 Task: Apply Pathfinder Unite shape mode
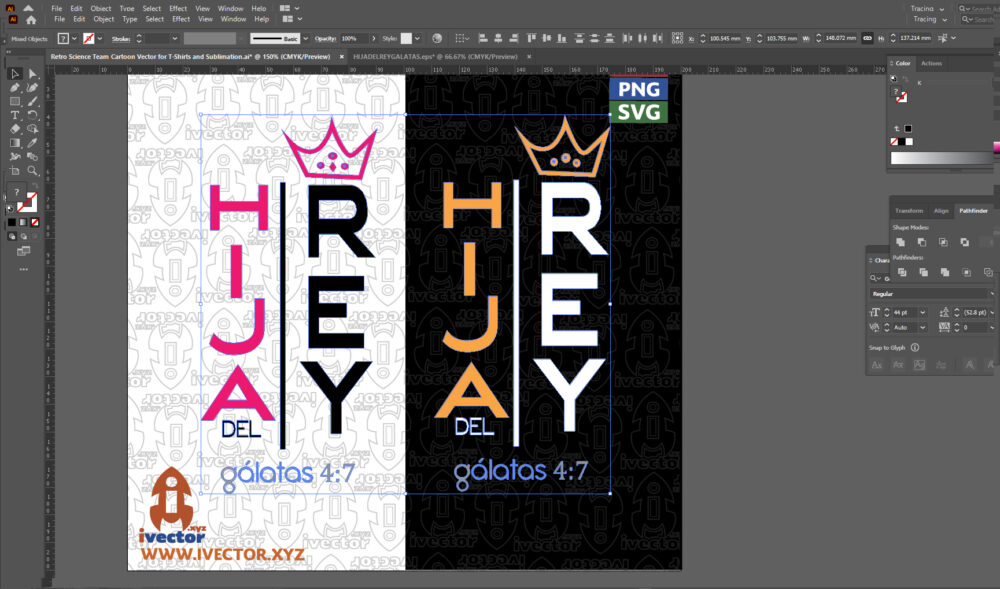pyautogui.click(x=901, y=242)
